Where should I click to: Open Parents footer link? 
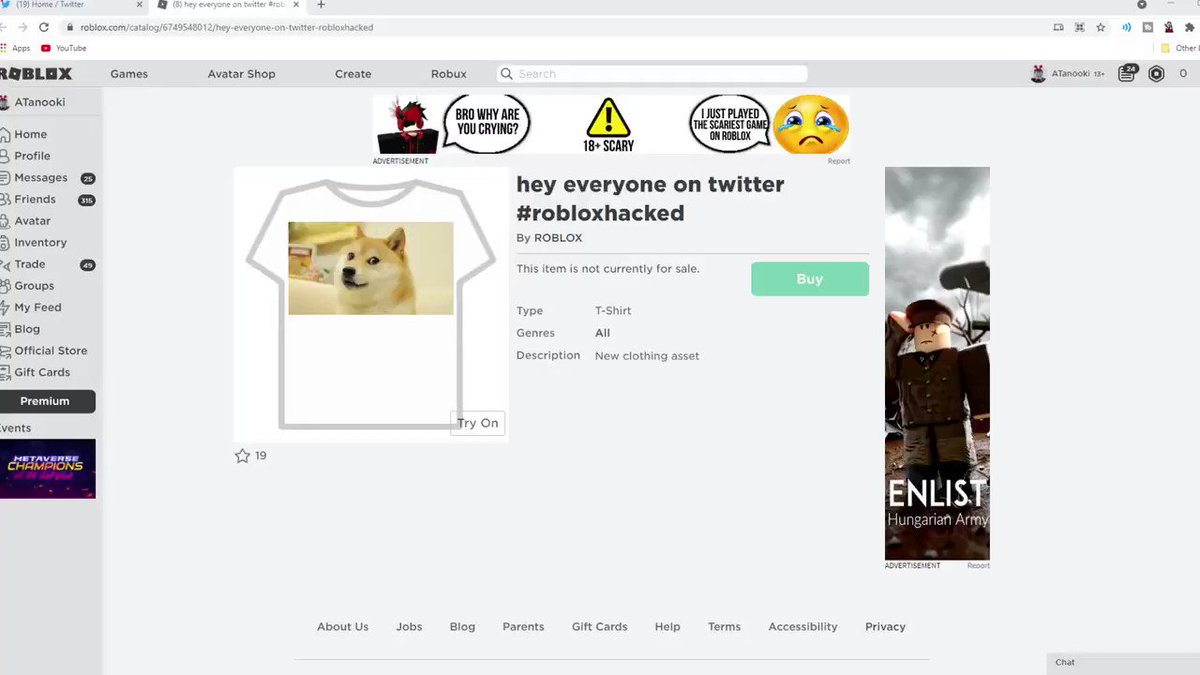pyautogui.click(x=523, y=627)
